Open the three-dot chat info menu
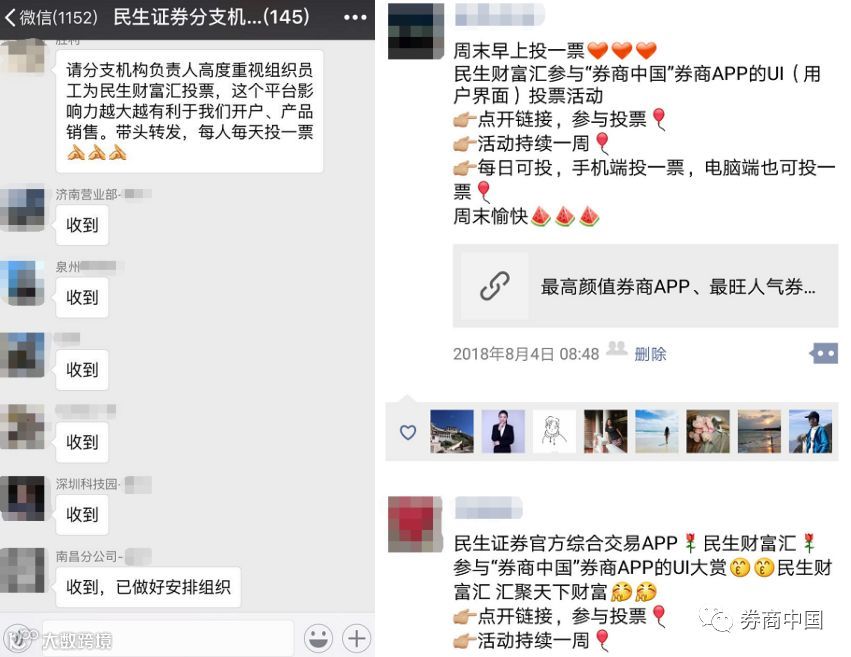 [x=355, y=17]
